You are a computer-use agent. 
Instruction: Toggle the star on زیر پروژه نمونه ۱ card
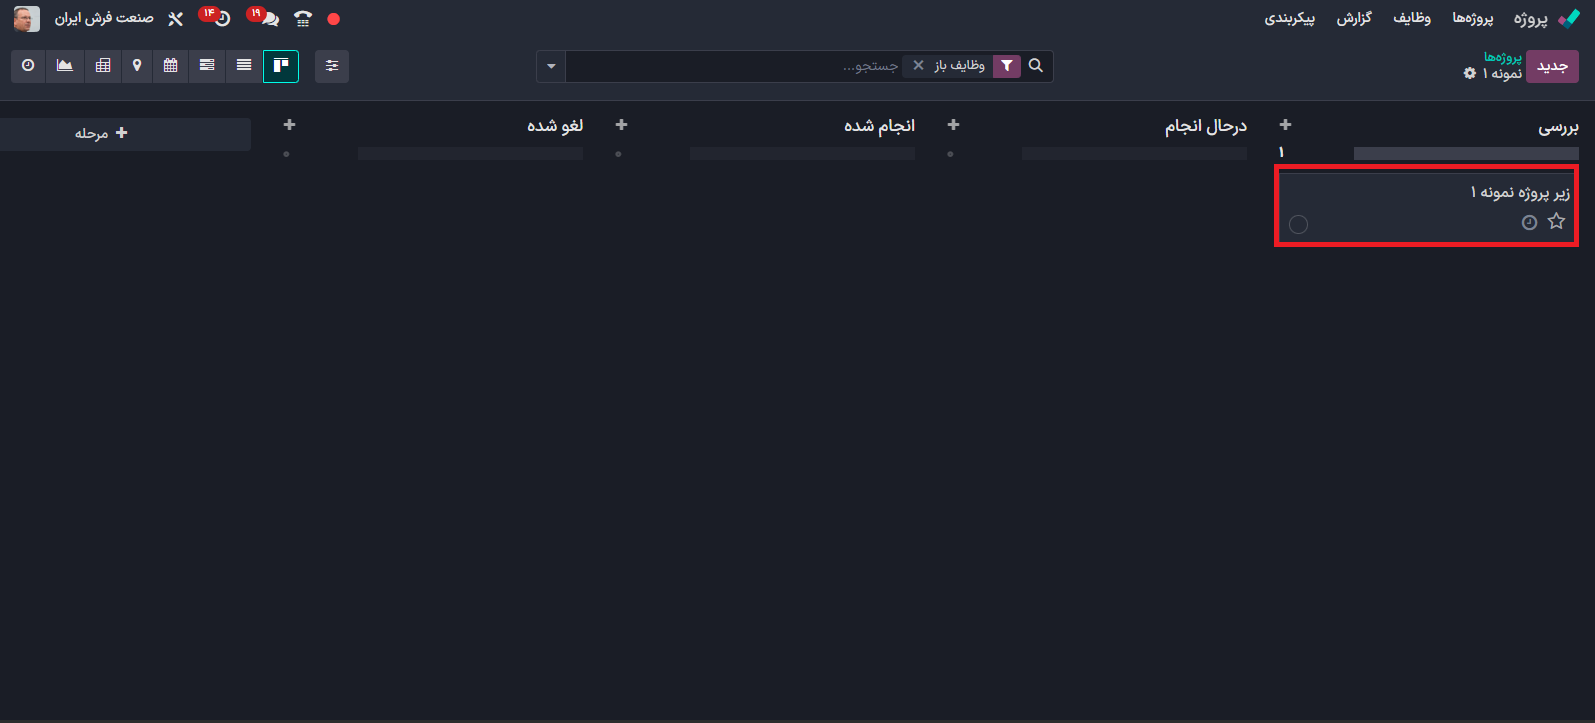1556,222
